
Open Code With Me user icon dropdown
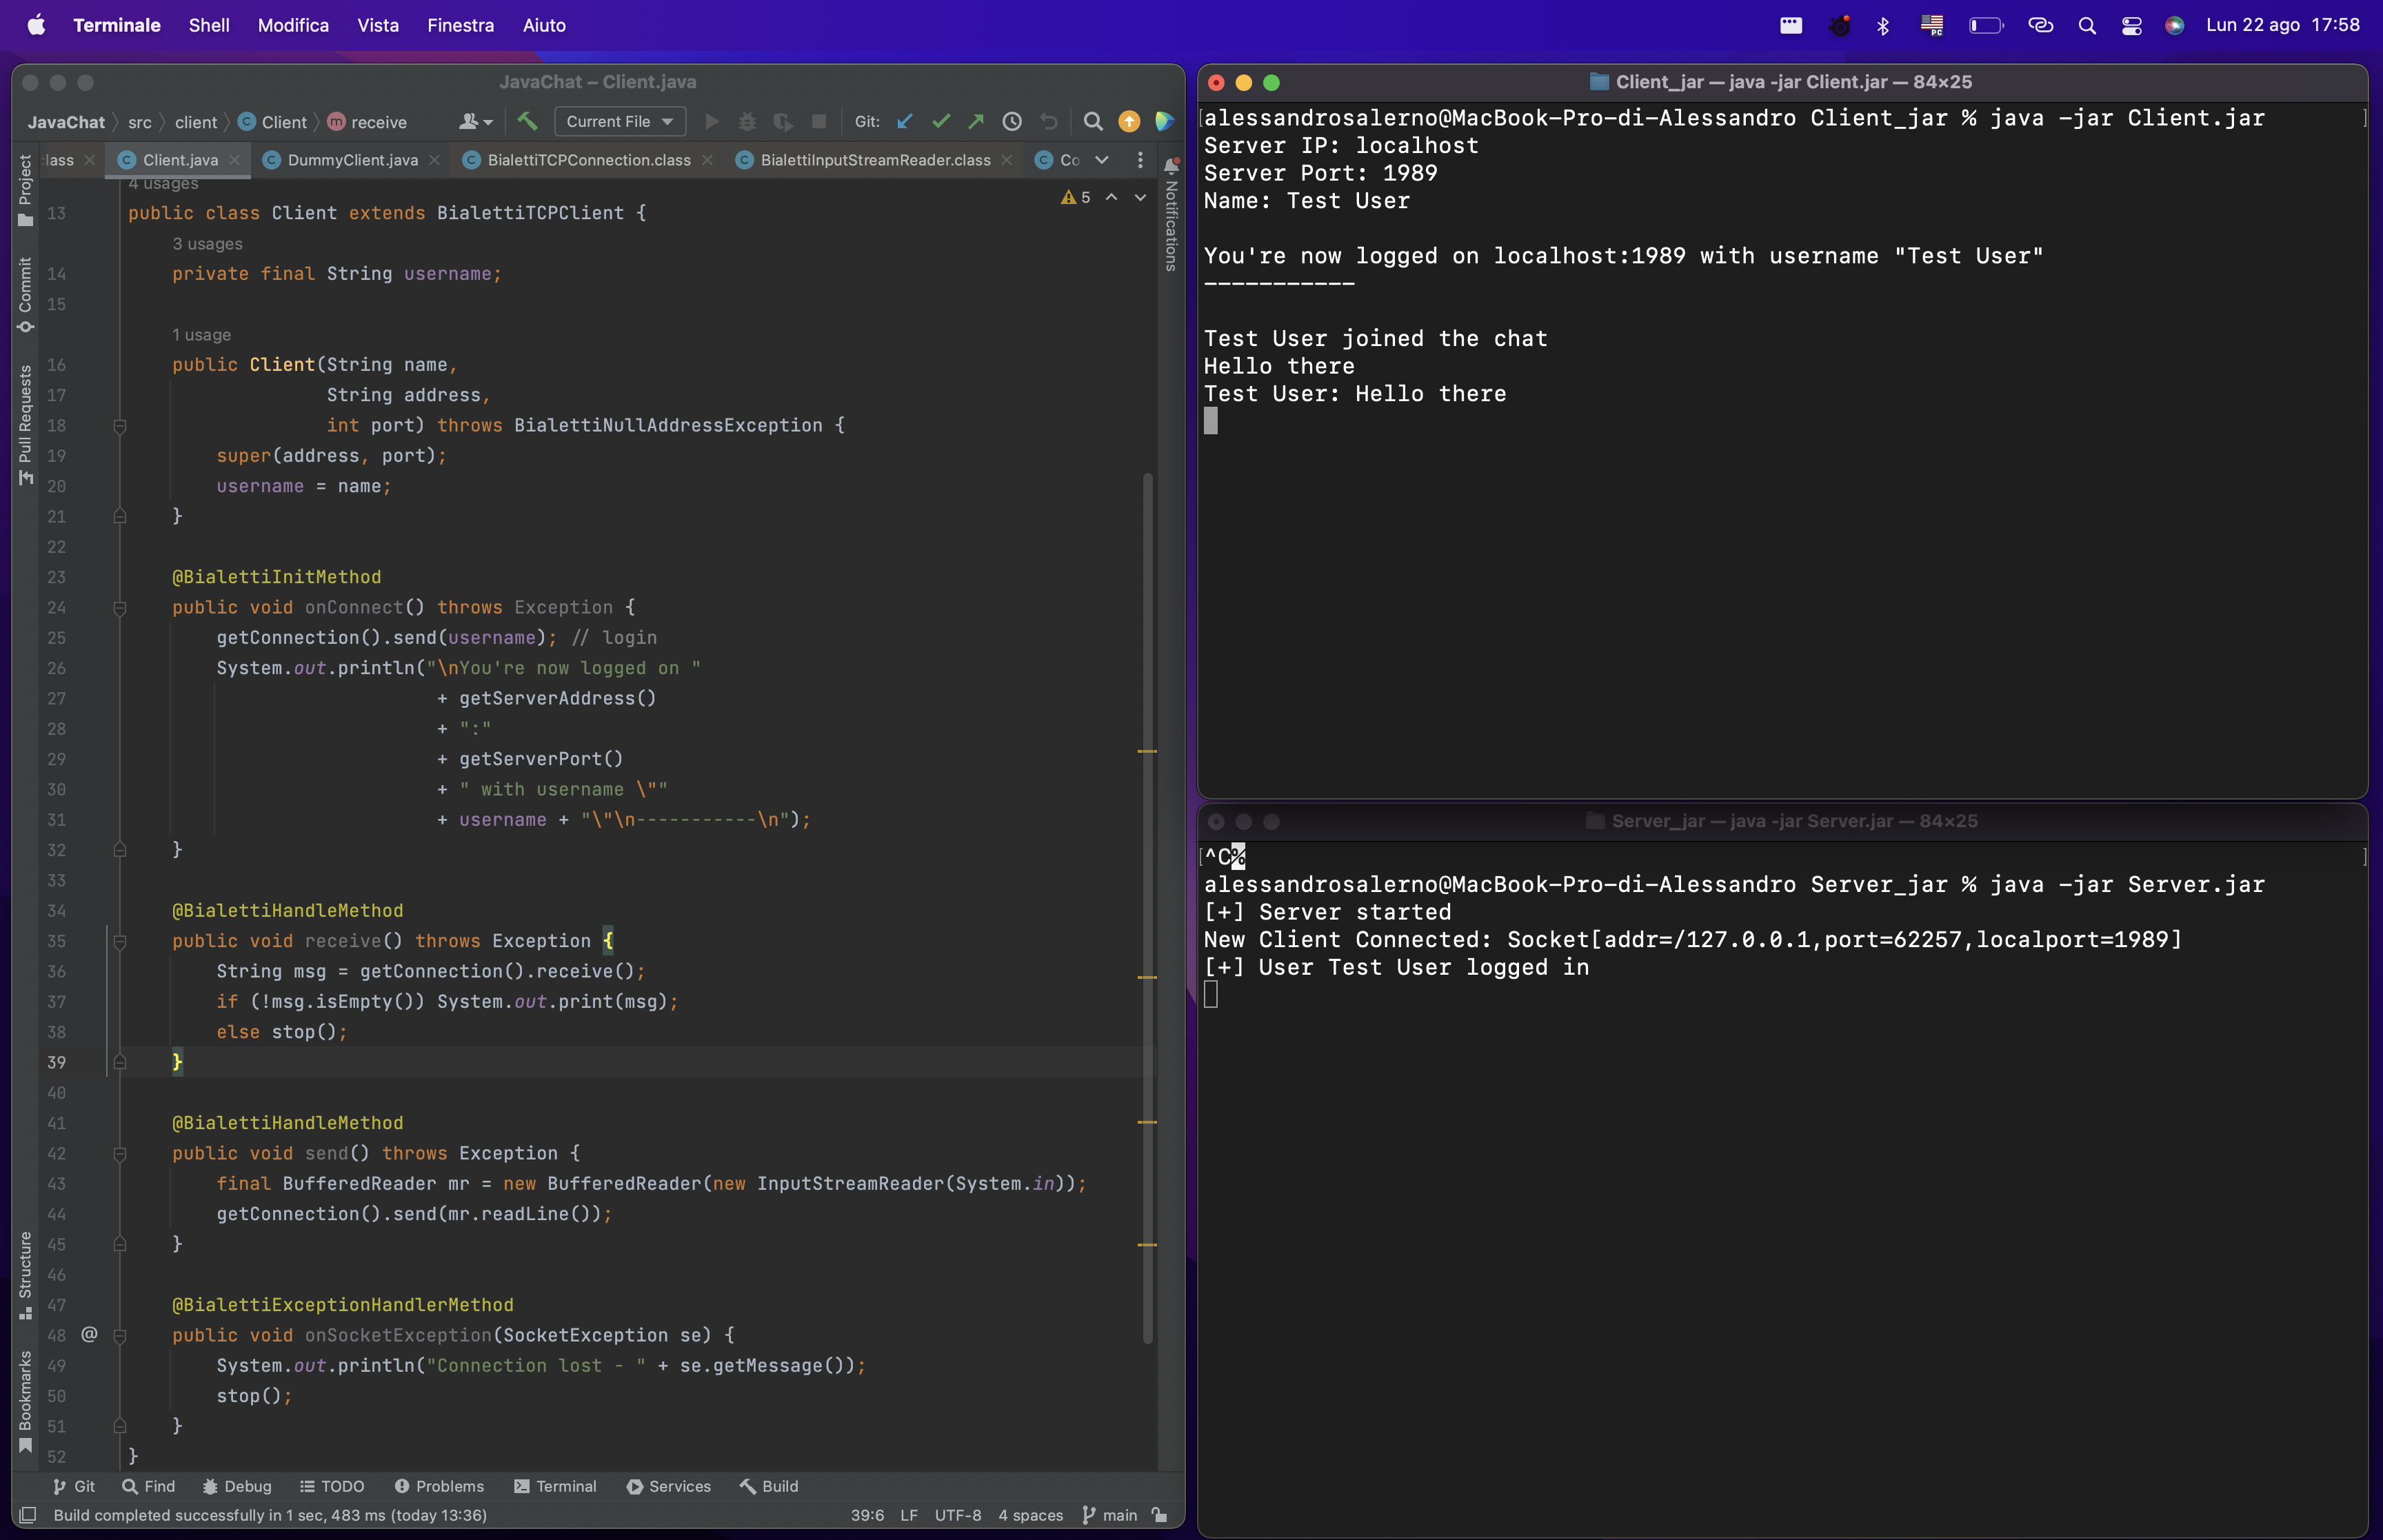[476, 121]
